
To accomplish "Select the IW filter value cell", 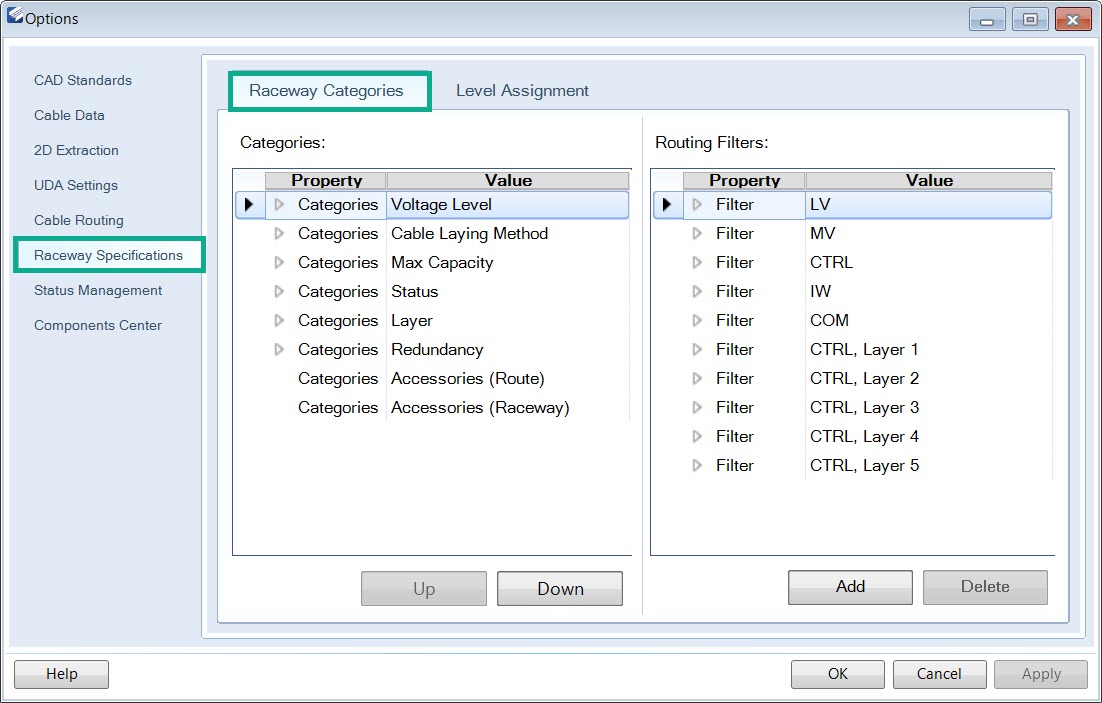I will point(928,291).
